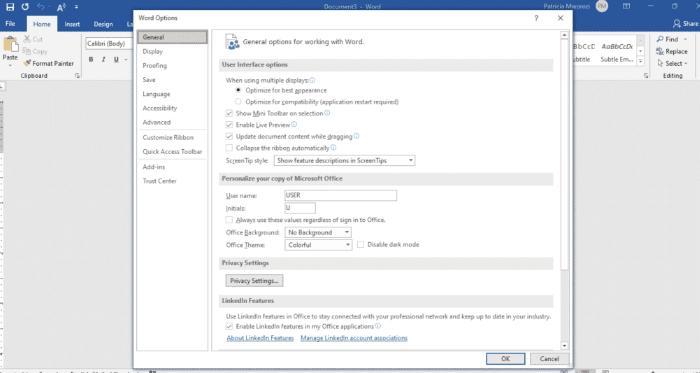Select Proofing category in Word Options
Viewport: 700px width, 373px height.
coord(172,66)
